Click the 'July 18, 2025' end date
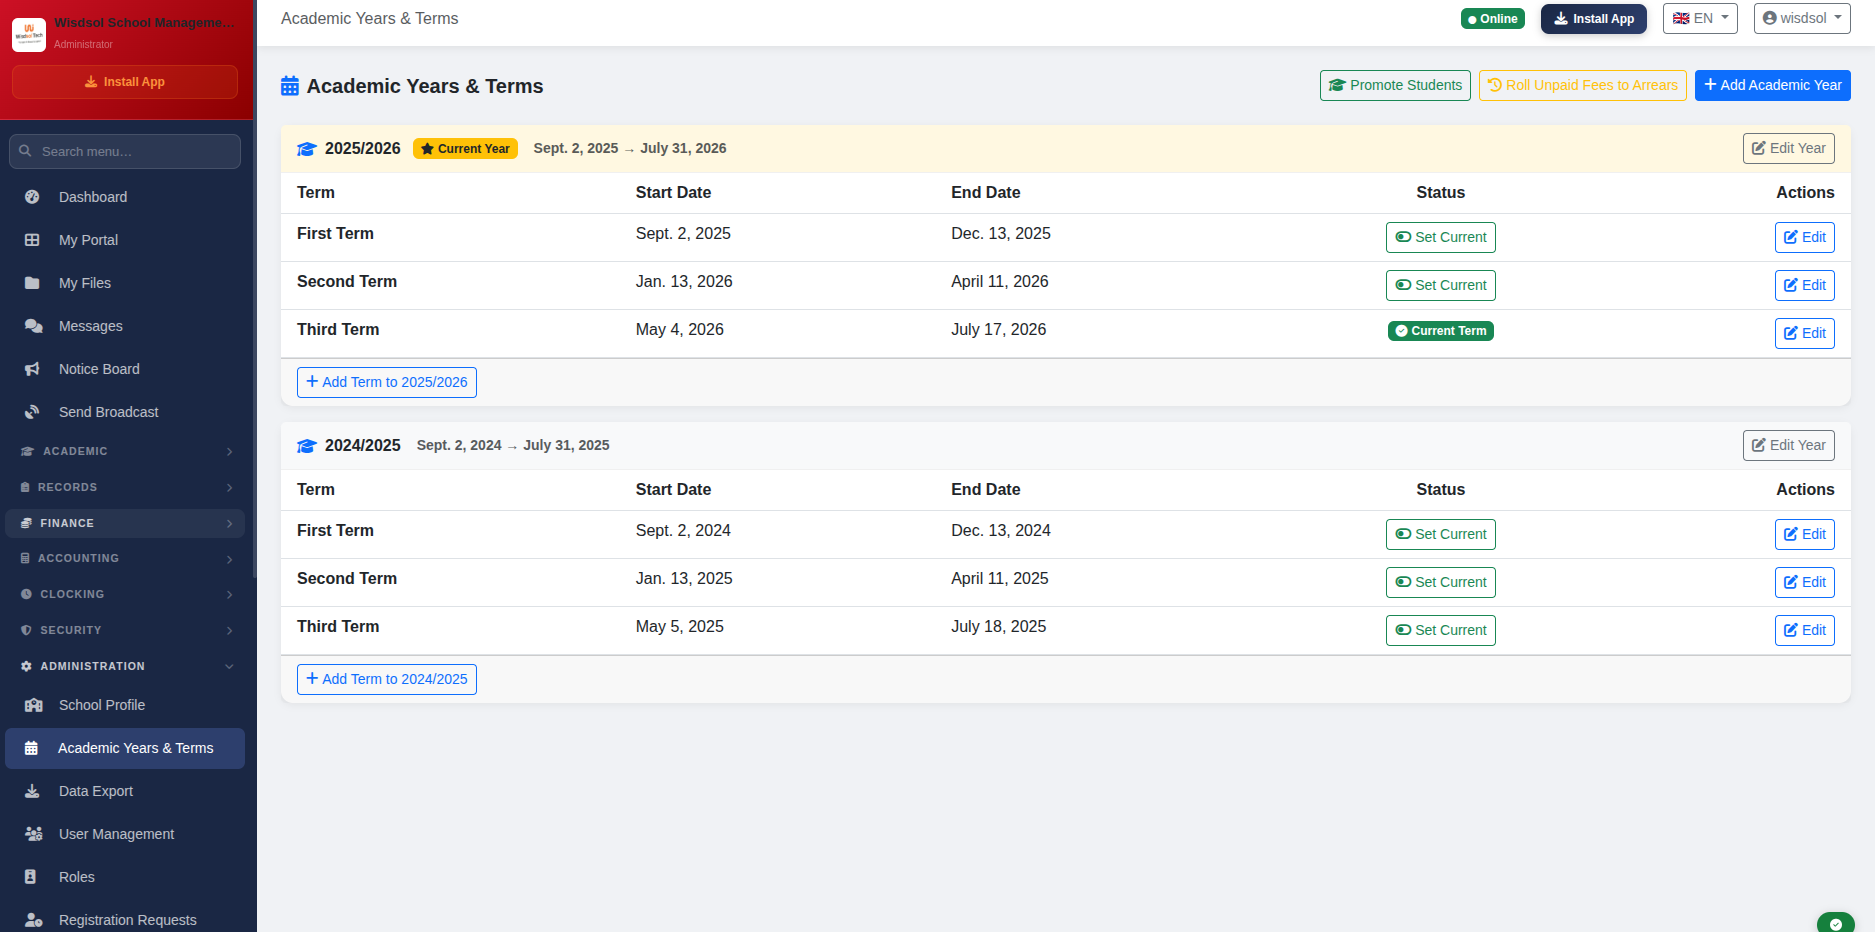This screenshot has width=1875, height=932. 998,626
